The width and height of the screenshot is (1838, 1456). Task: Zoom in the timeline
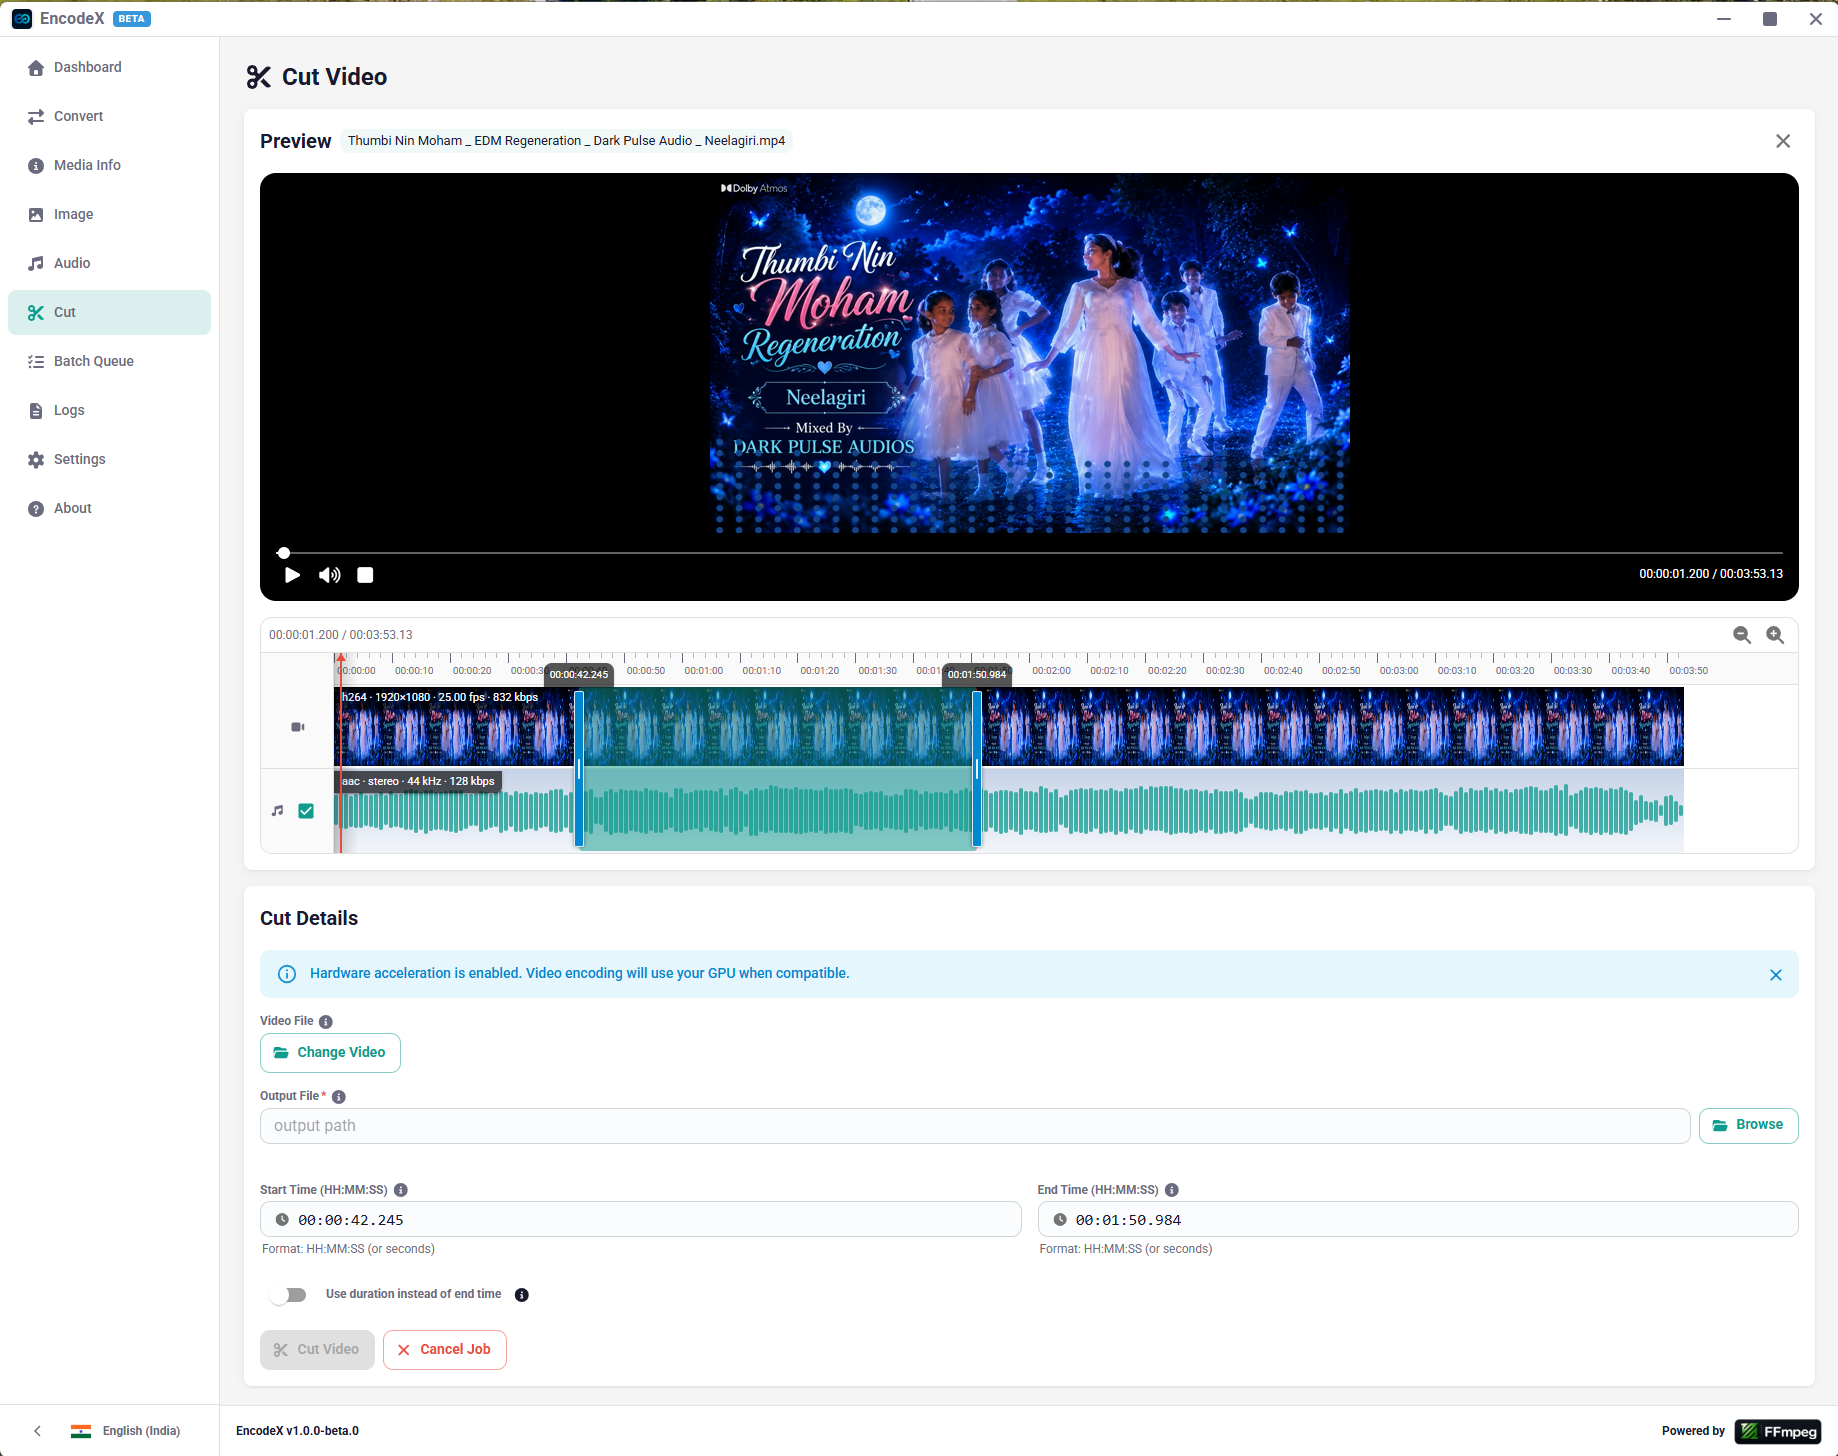click(1775, 635)
